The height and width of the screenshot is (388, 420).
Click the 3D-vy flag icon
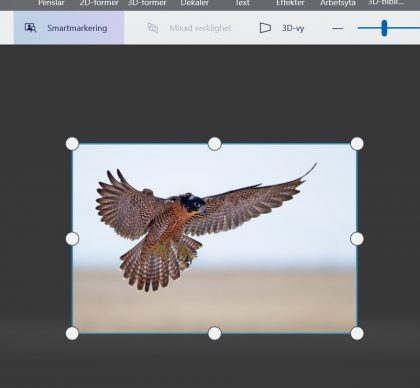(265, 28)
